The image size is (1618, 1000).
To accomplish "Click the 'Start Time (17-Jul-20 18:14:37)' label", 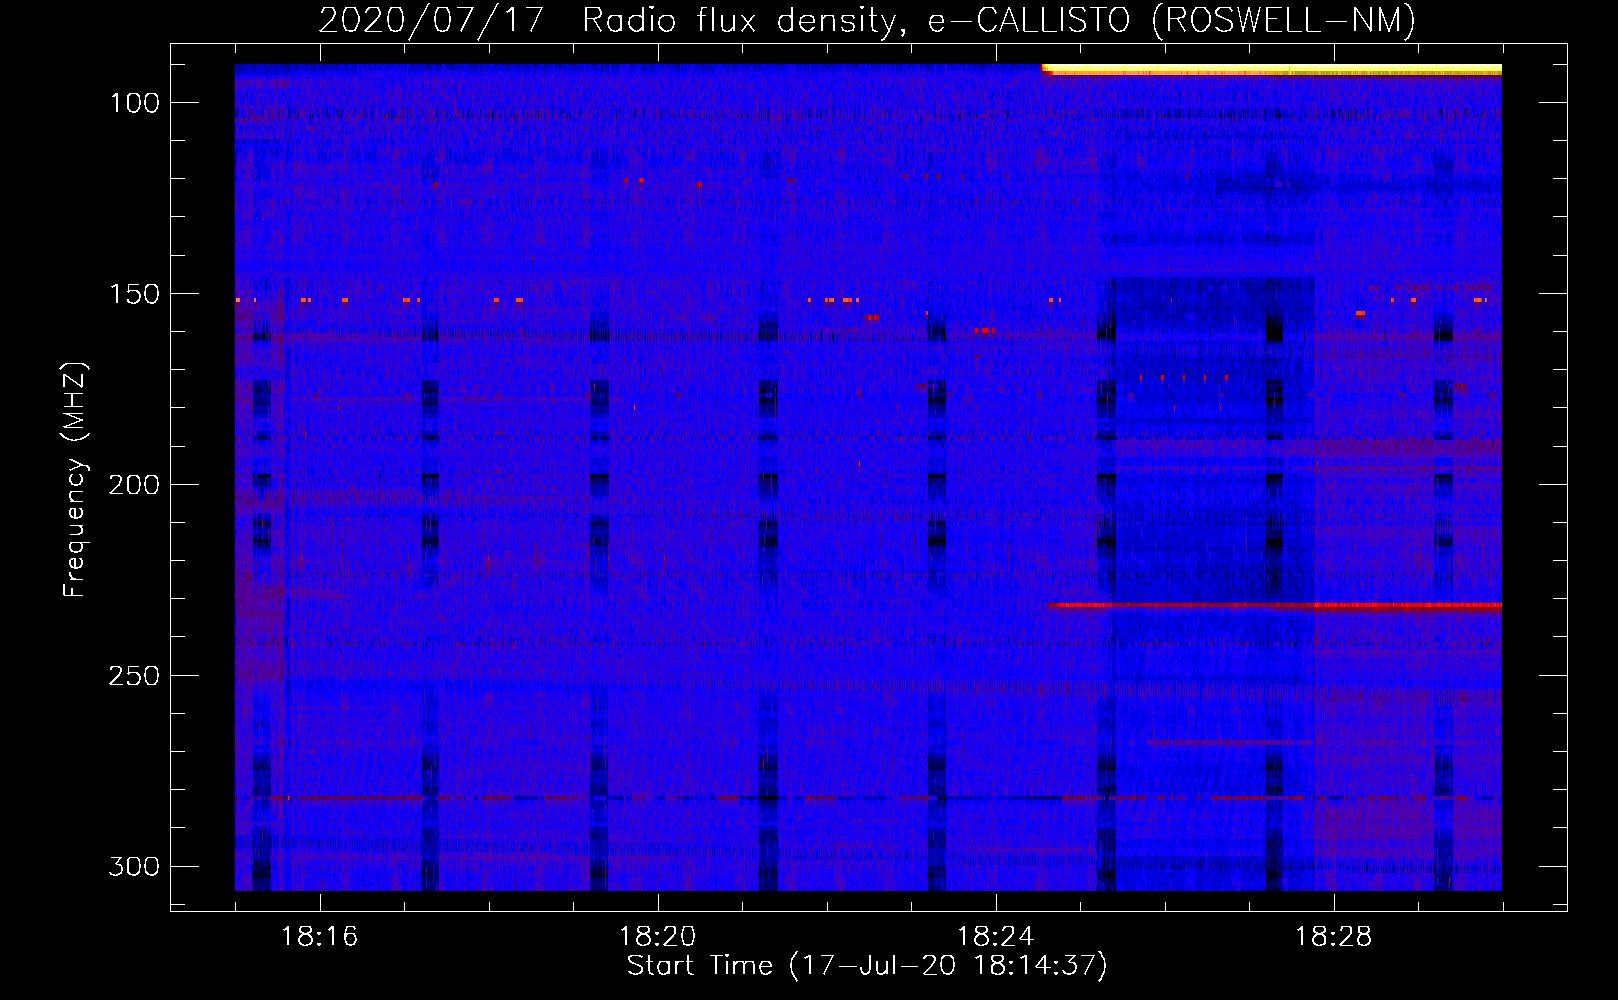I will point(867,966).
